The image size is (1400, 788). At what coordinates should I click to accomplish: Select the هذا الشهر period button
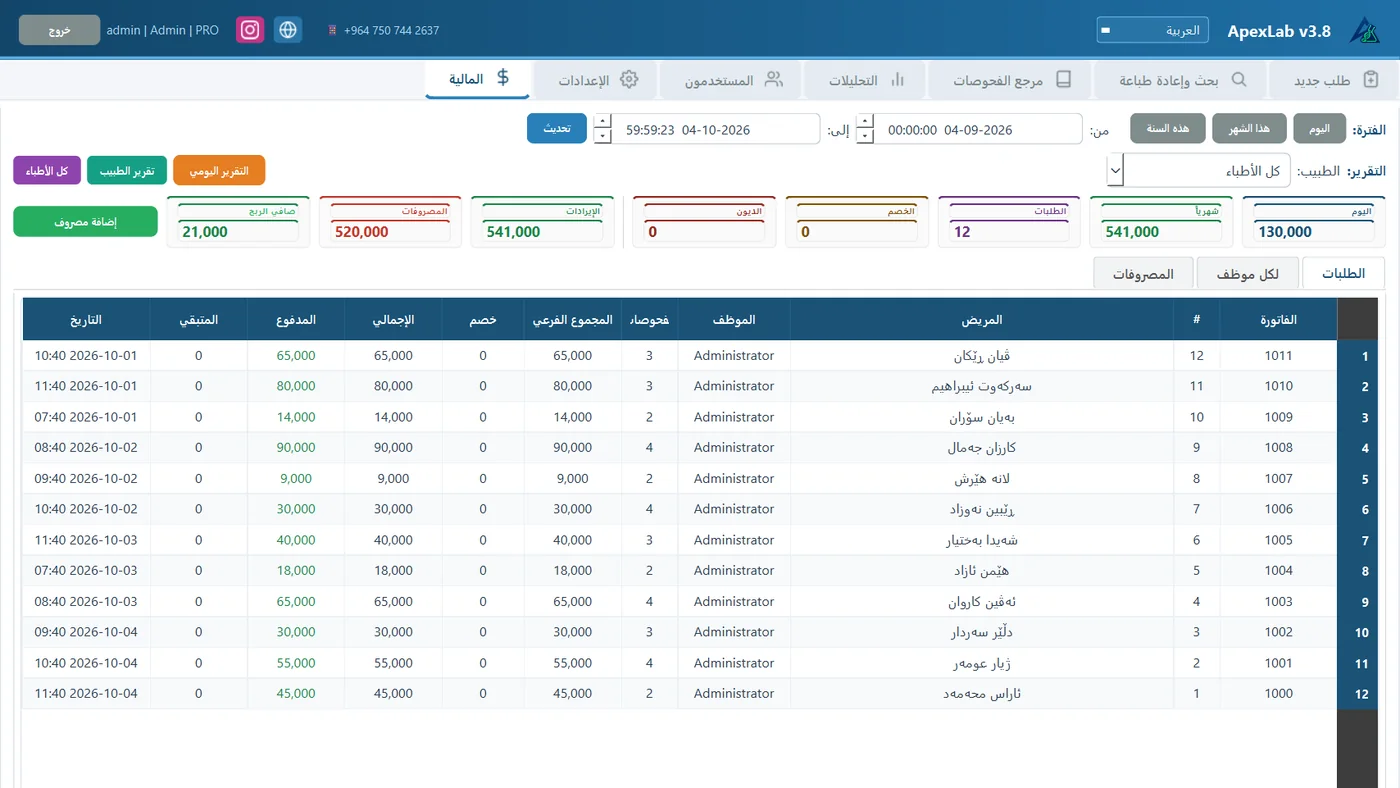[1249, 129]
